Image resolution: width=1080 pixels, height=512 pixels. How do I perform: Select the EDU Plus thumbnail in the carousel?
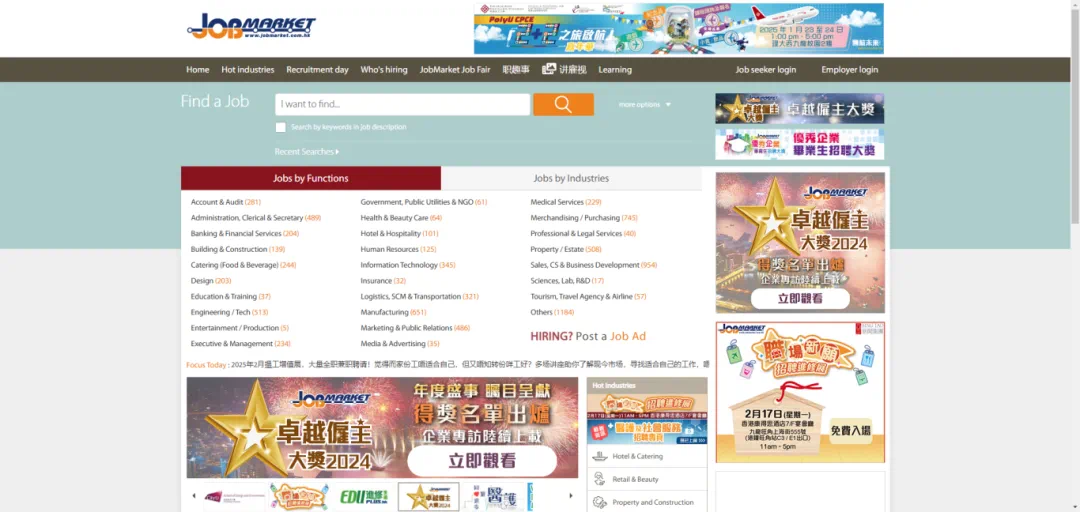tap(364, 496)
